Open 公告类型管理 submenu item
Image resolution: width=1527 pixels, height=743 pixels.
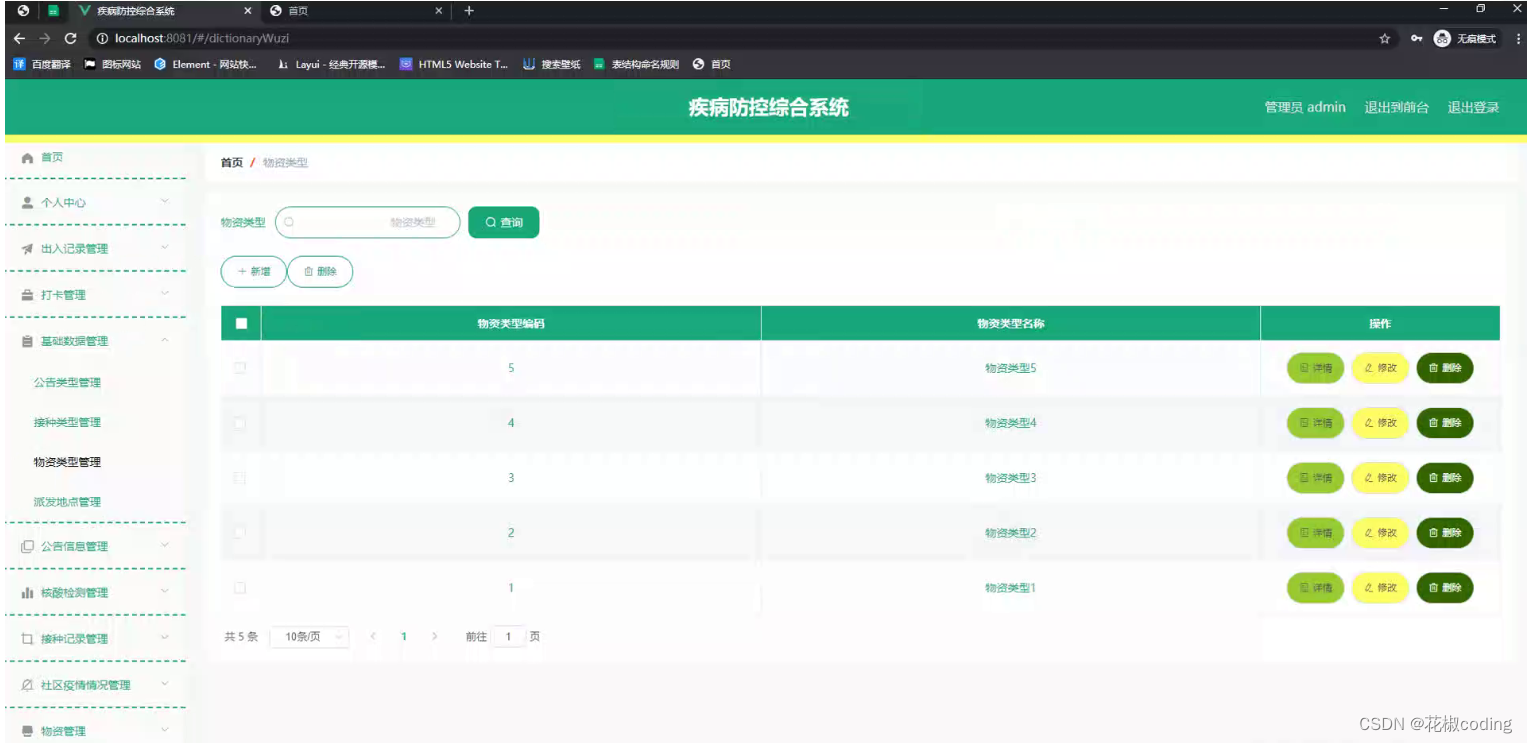click(x=67, y=383)
